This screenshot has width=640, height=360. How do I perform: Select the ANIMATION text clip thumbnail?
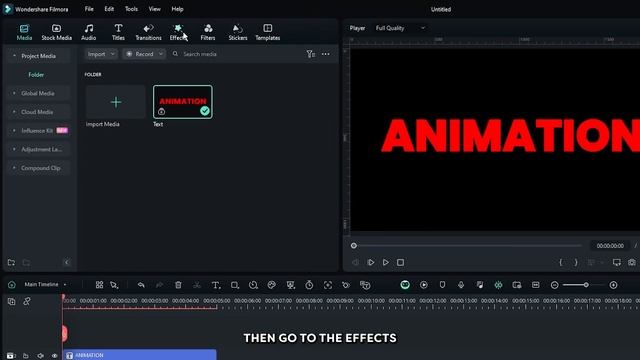point(182,102)
